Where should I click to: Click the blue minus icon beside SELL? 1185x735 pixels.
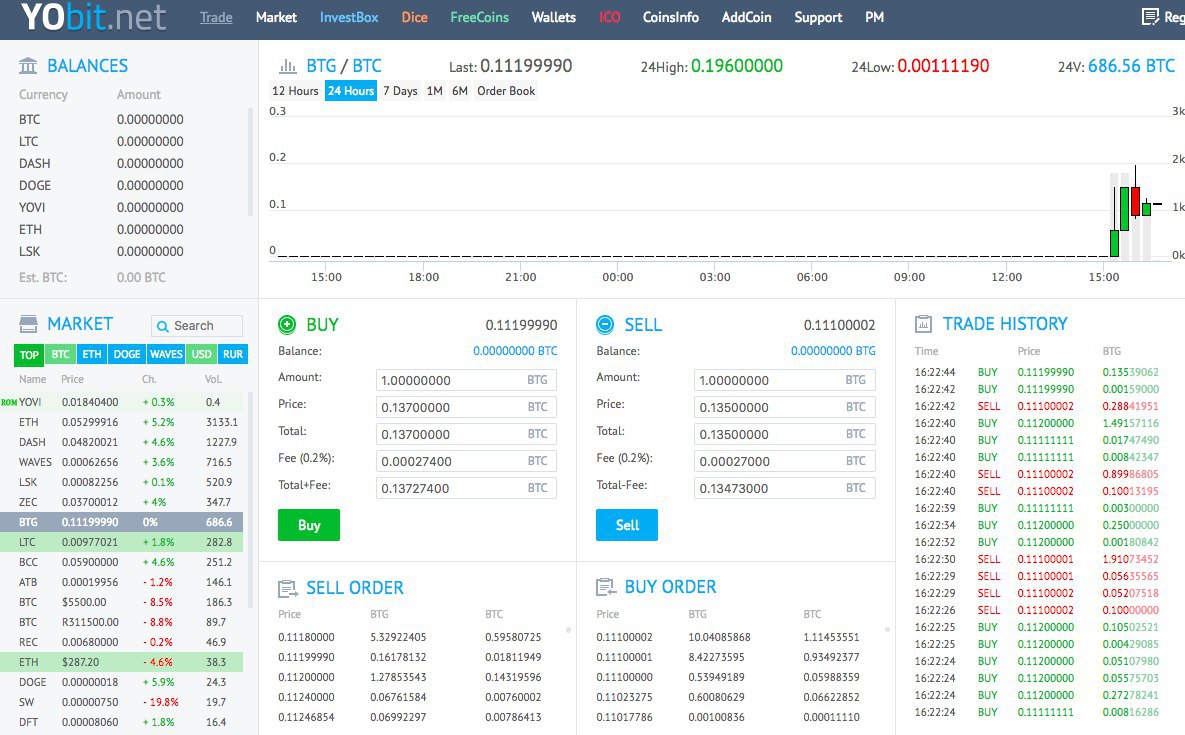click(x=605, y=325)
